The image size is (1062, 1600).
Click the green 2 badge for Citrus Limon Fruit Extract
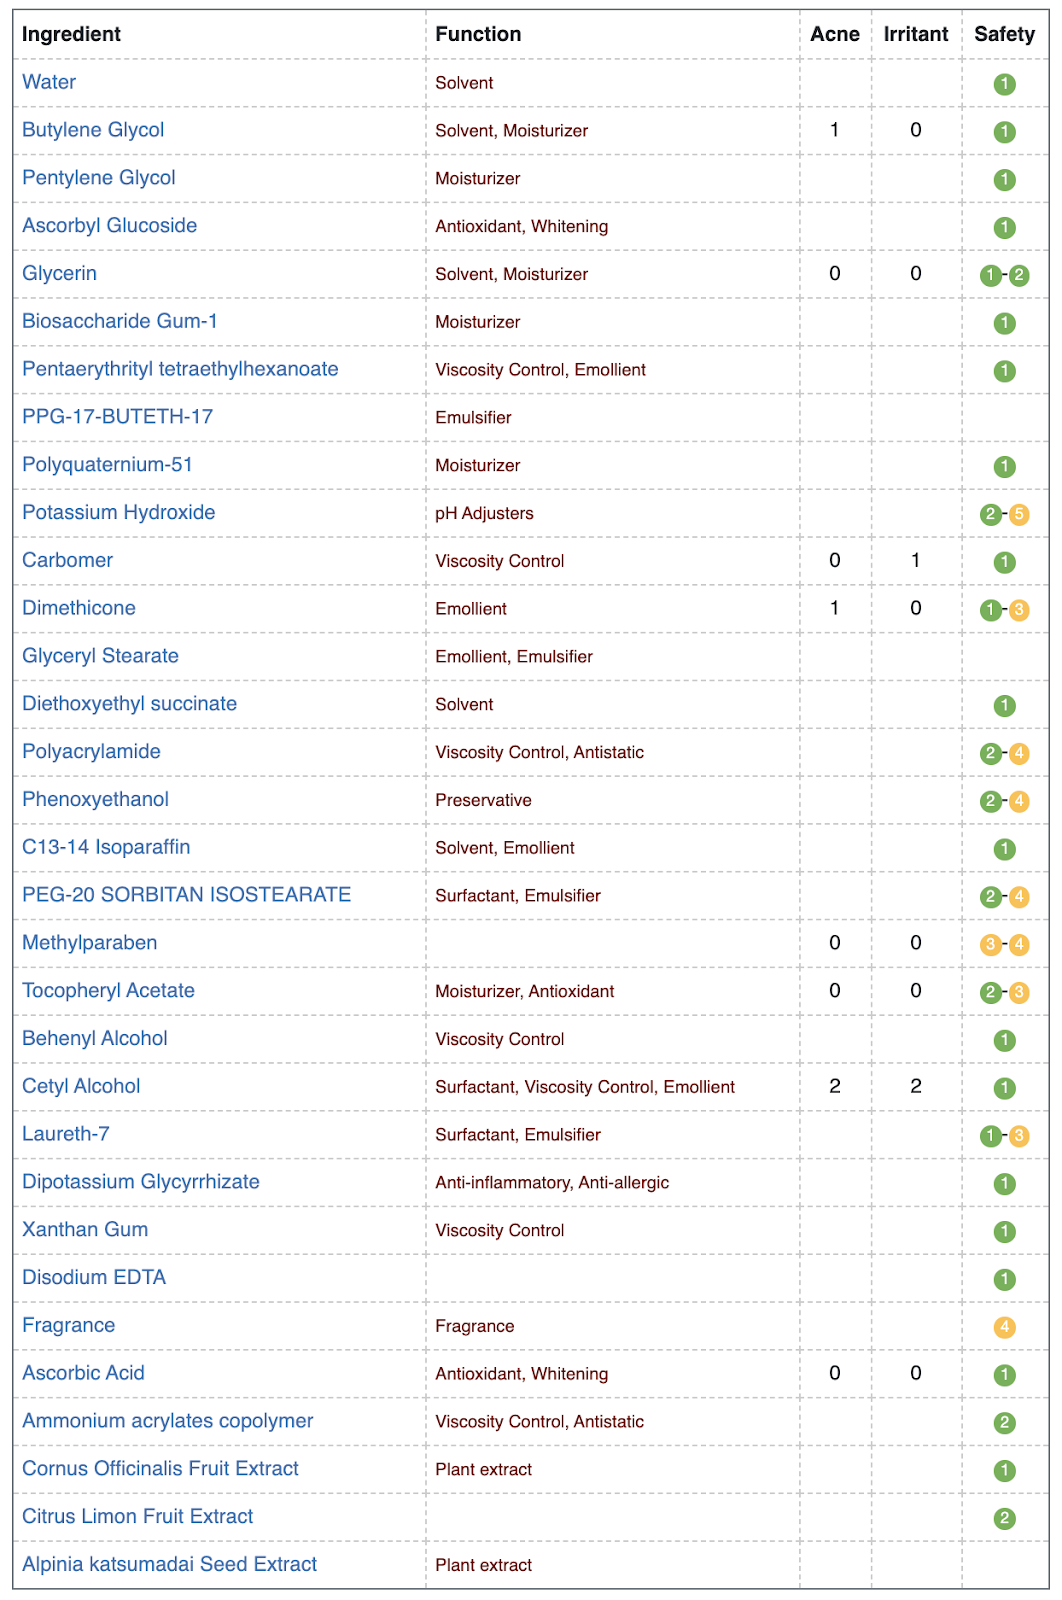pos(1005,1518)
